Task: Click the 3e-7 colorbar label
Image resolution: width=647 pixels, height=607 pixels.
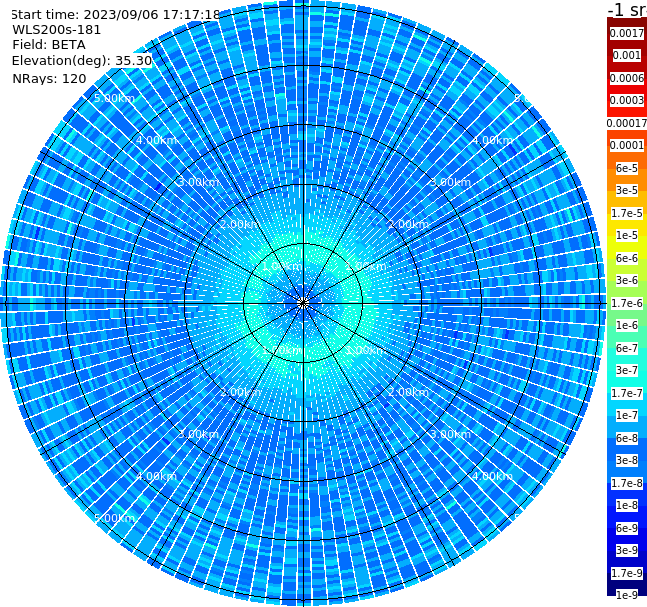Action: tap(627, 370)
